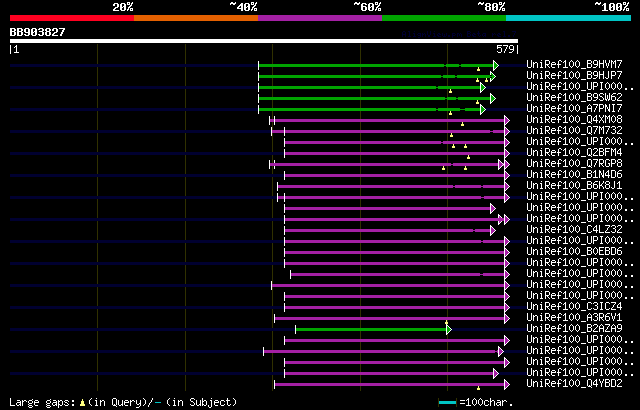The width and height of the screenshot is (640, 410).
Task: Open hit UniRef100_B9HJP7
Action: coord(574,75)
